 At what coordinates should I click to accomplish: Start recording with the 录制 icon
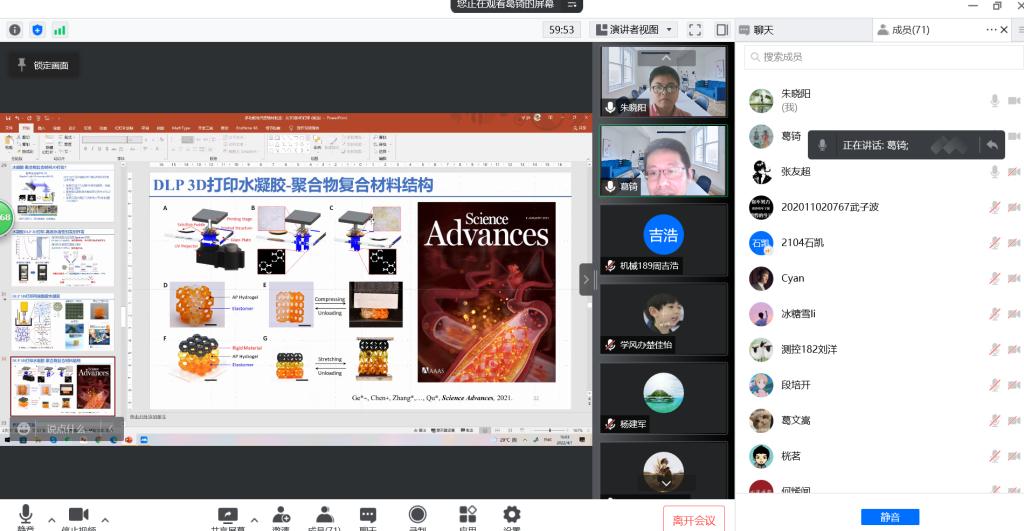[417, 517]
